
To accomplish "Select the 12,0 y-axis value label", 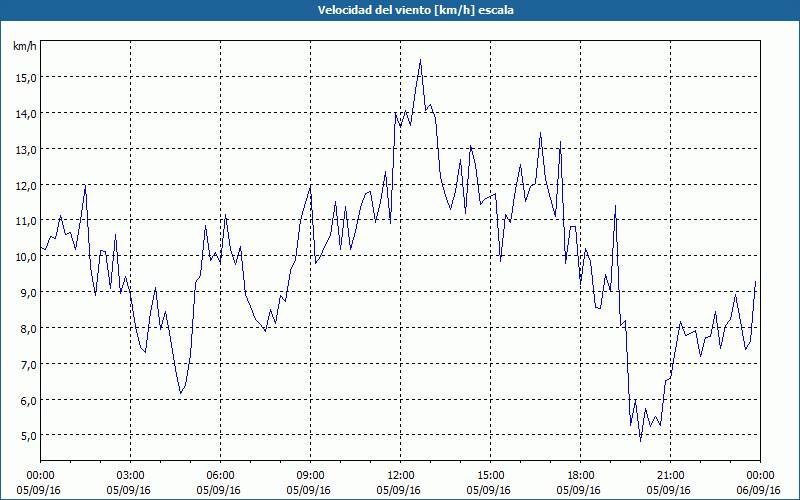I will 26,186.
